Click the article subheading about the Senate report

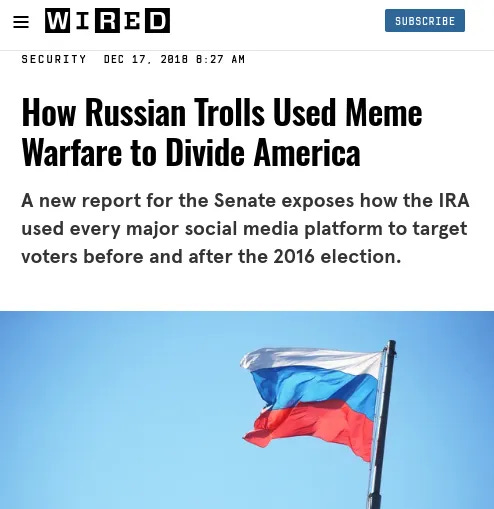click(245, 229)
